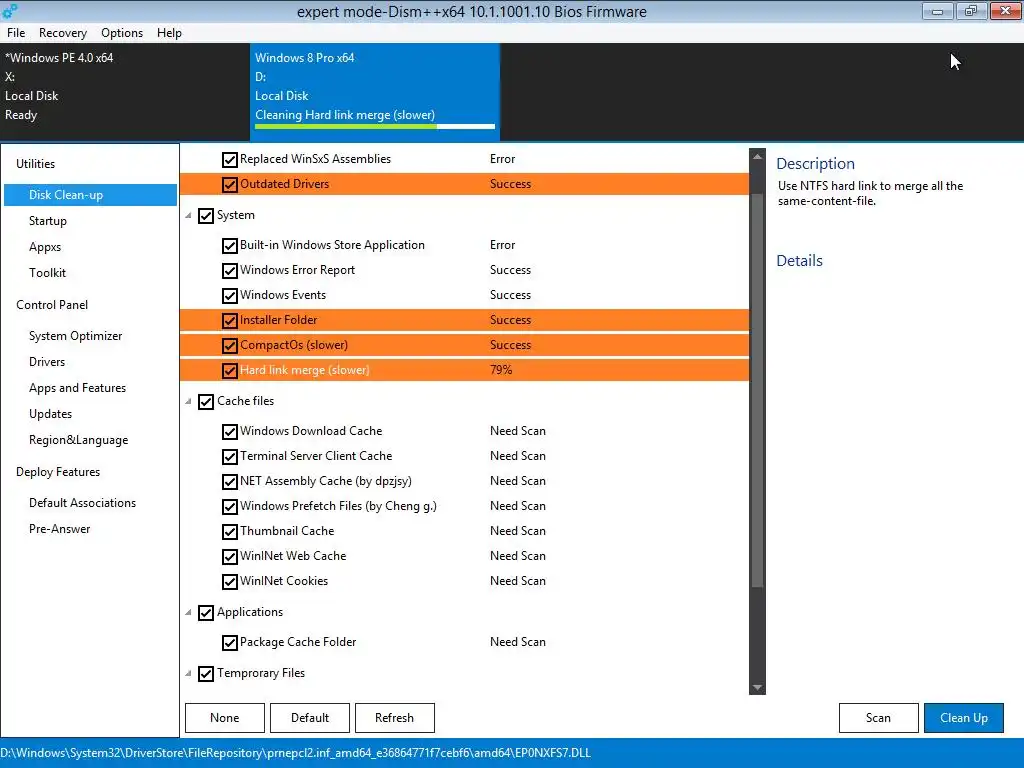Uncheck Windows Events checkbox
Viewport: 1024px width, 768px height.
[x=229, y=295]
